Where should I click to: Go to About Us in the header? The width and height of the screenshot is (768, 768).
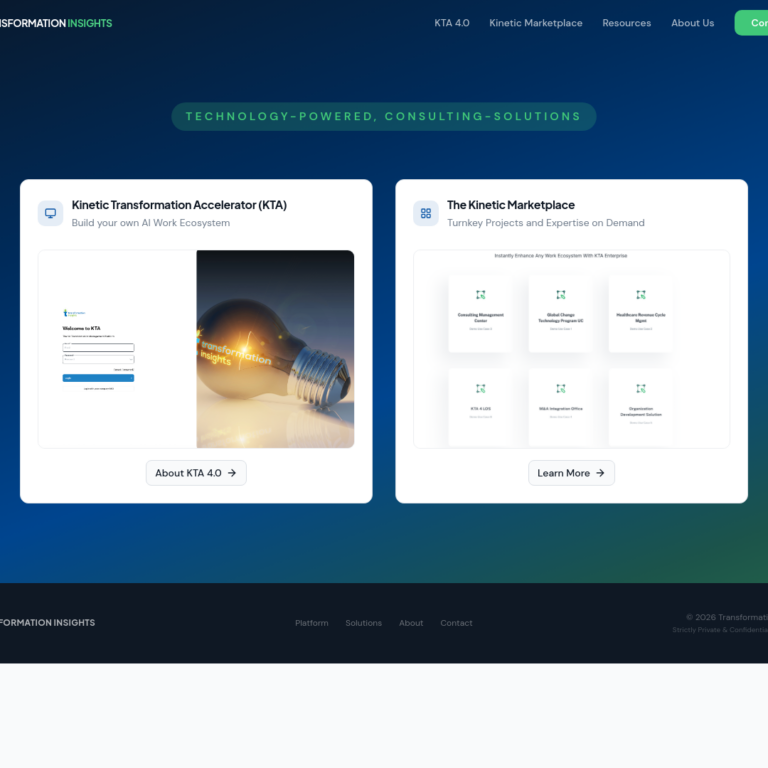click(x=692, y=23)
